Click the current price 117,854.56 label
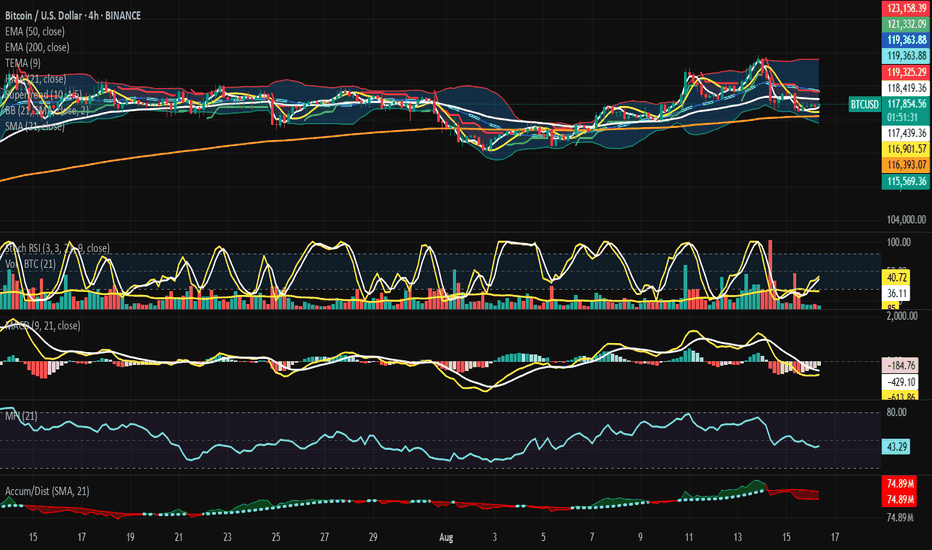Image resolution: width=932 pixels, height=550 pixels. click(906, 103)
